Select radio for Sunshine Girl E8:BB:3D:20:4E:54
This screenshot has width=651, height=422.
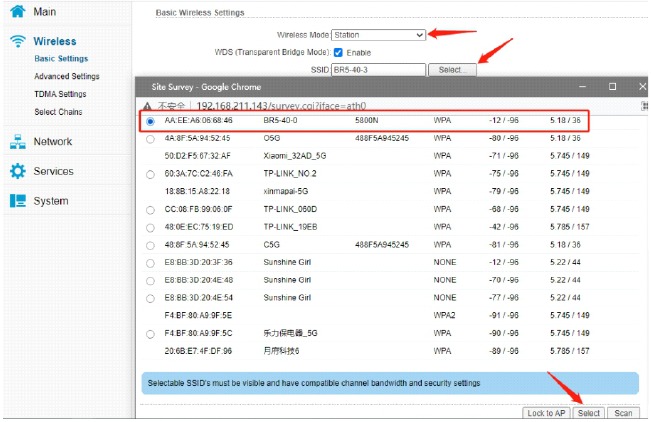[x=150, y=299]
